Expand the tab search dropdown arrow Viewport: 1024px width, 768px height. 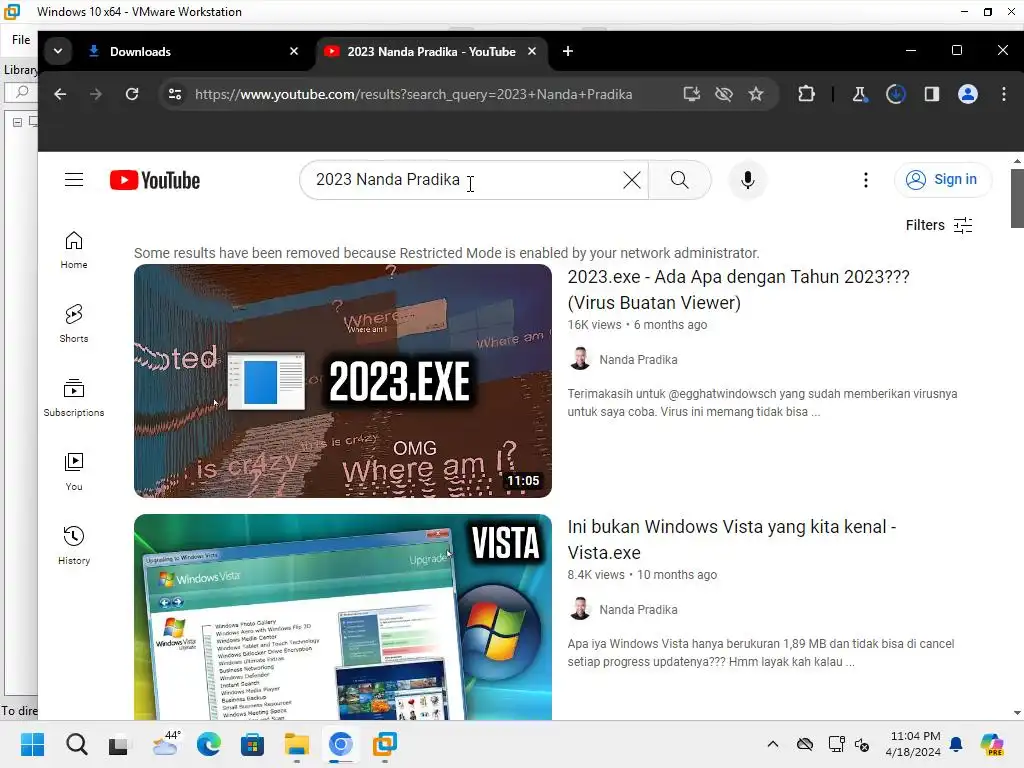tap(57, 51)
